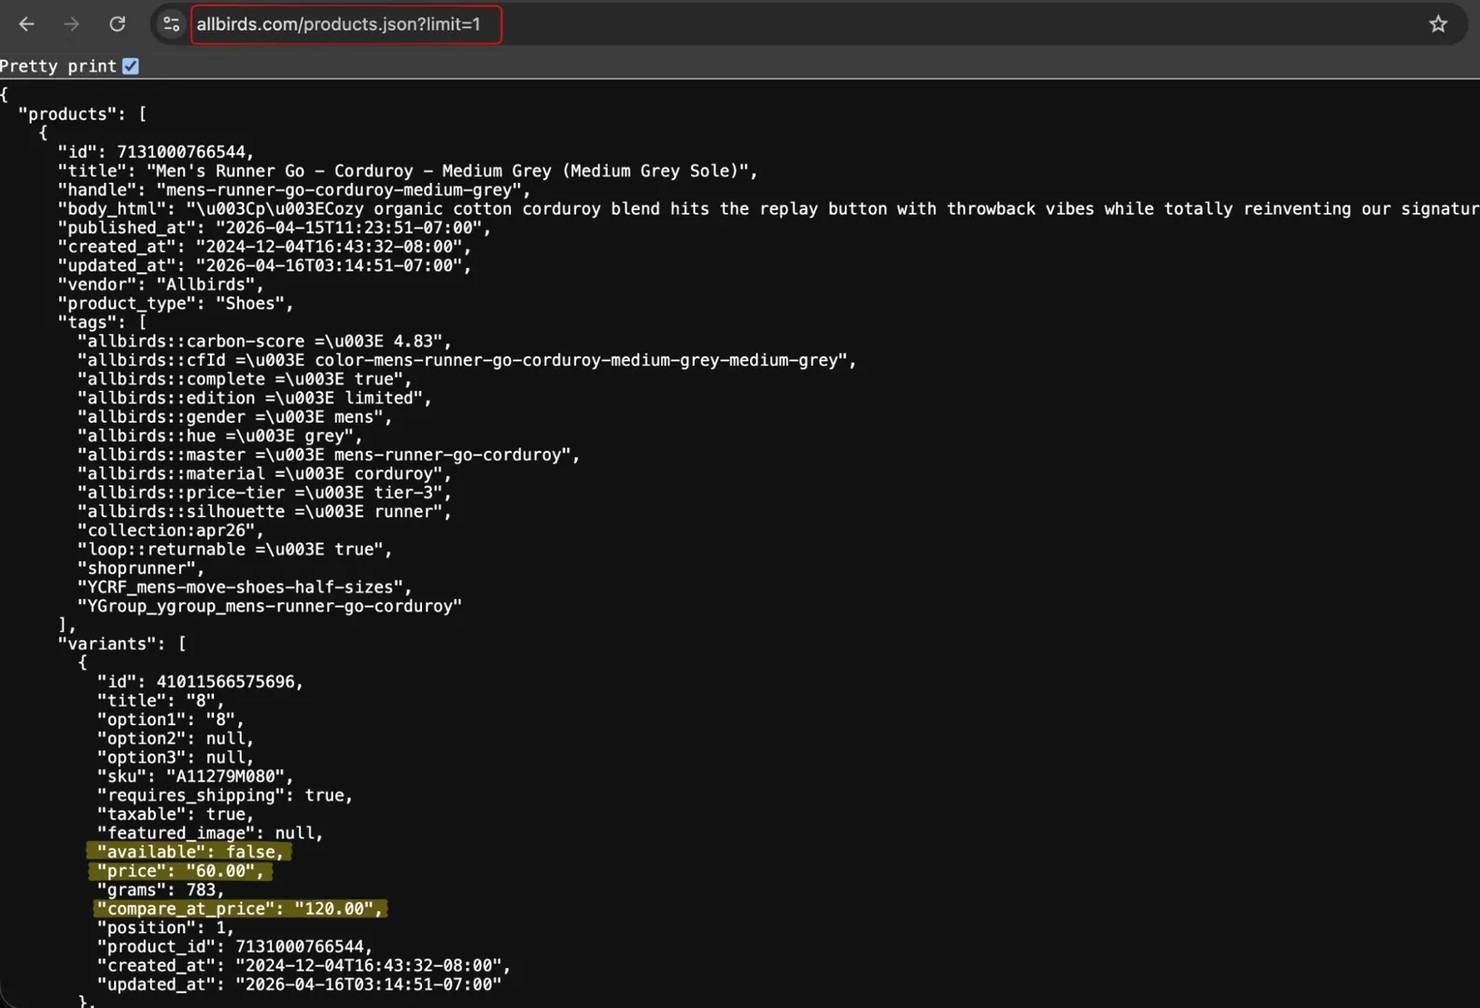Go back to the previous page

click(27, 24)
